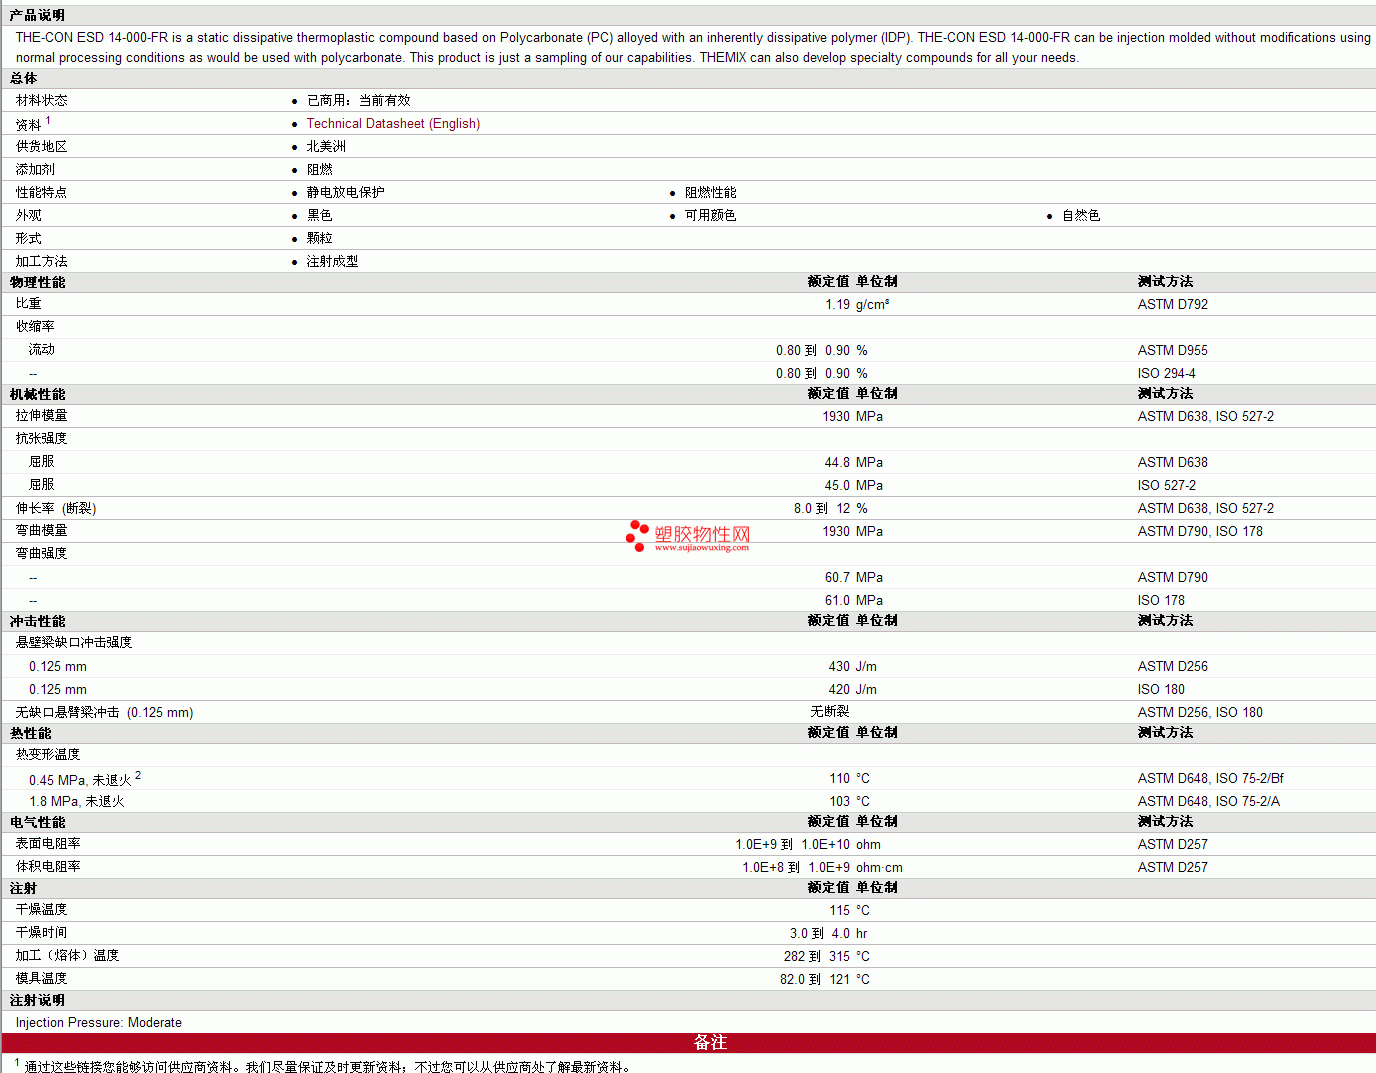Viewport: 1376px width, 1073px height.
Task: Click the 产品说明 section header
Action: pyautogui.click(x=37, y=15)
